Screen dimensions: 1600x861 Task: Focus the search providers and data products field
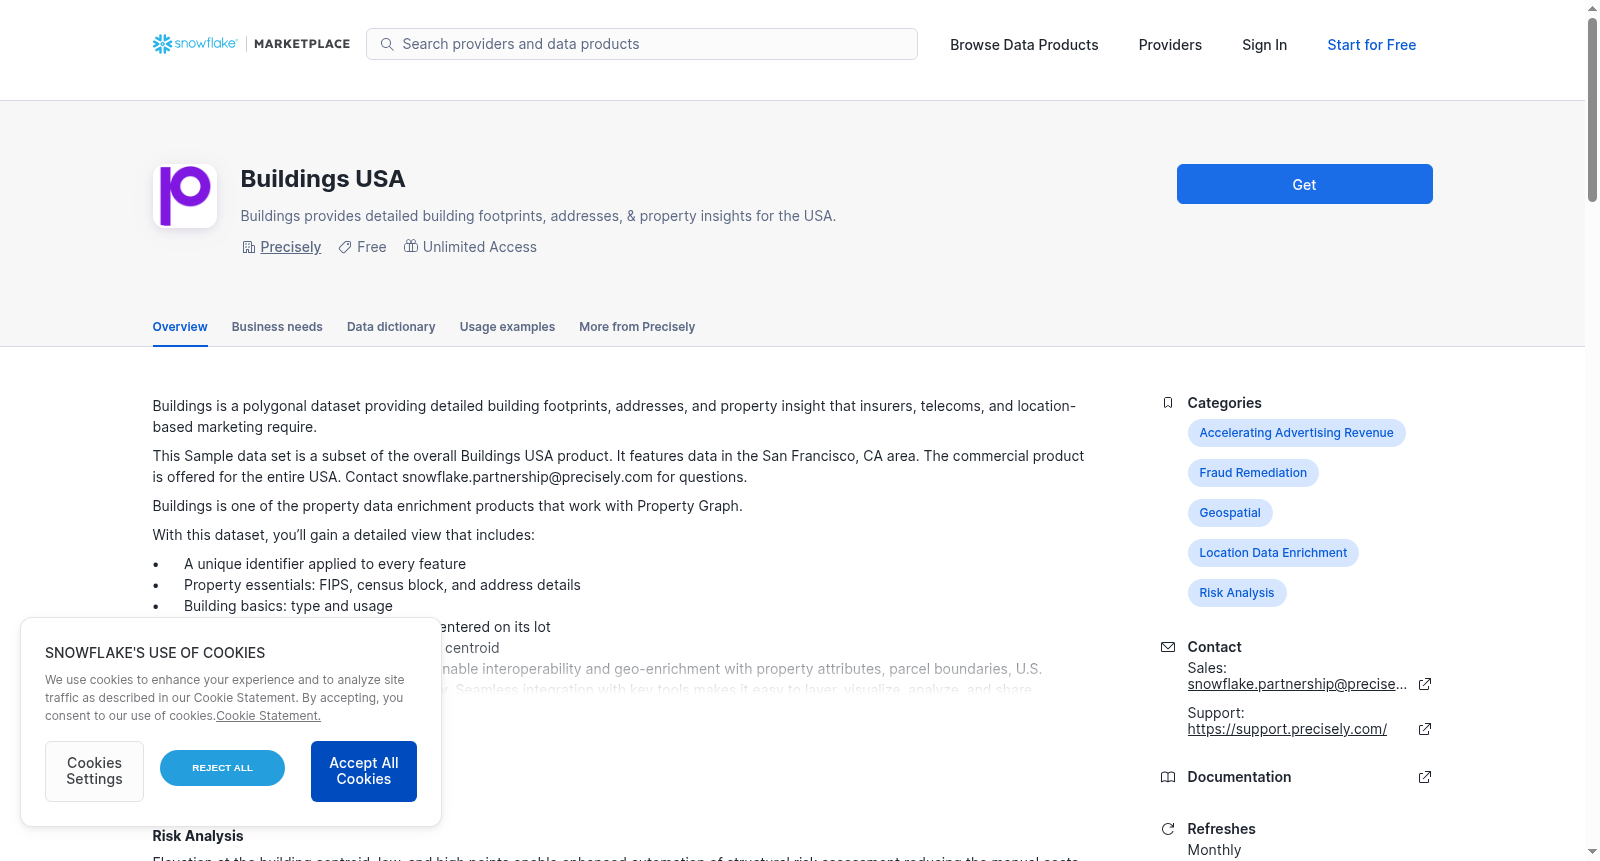(x=642, y=44)
